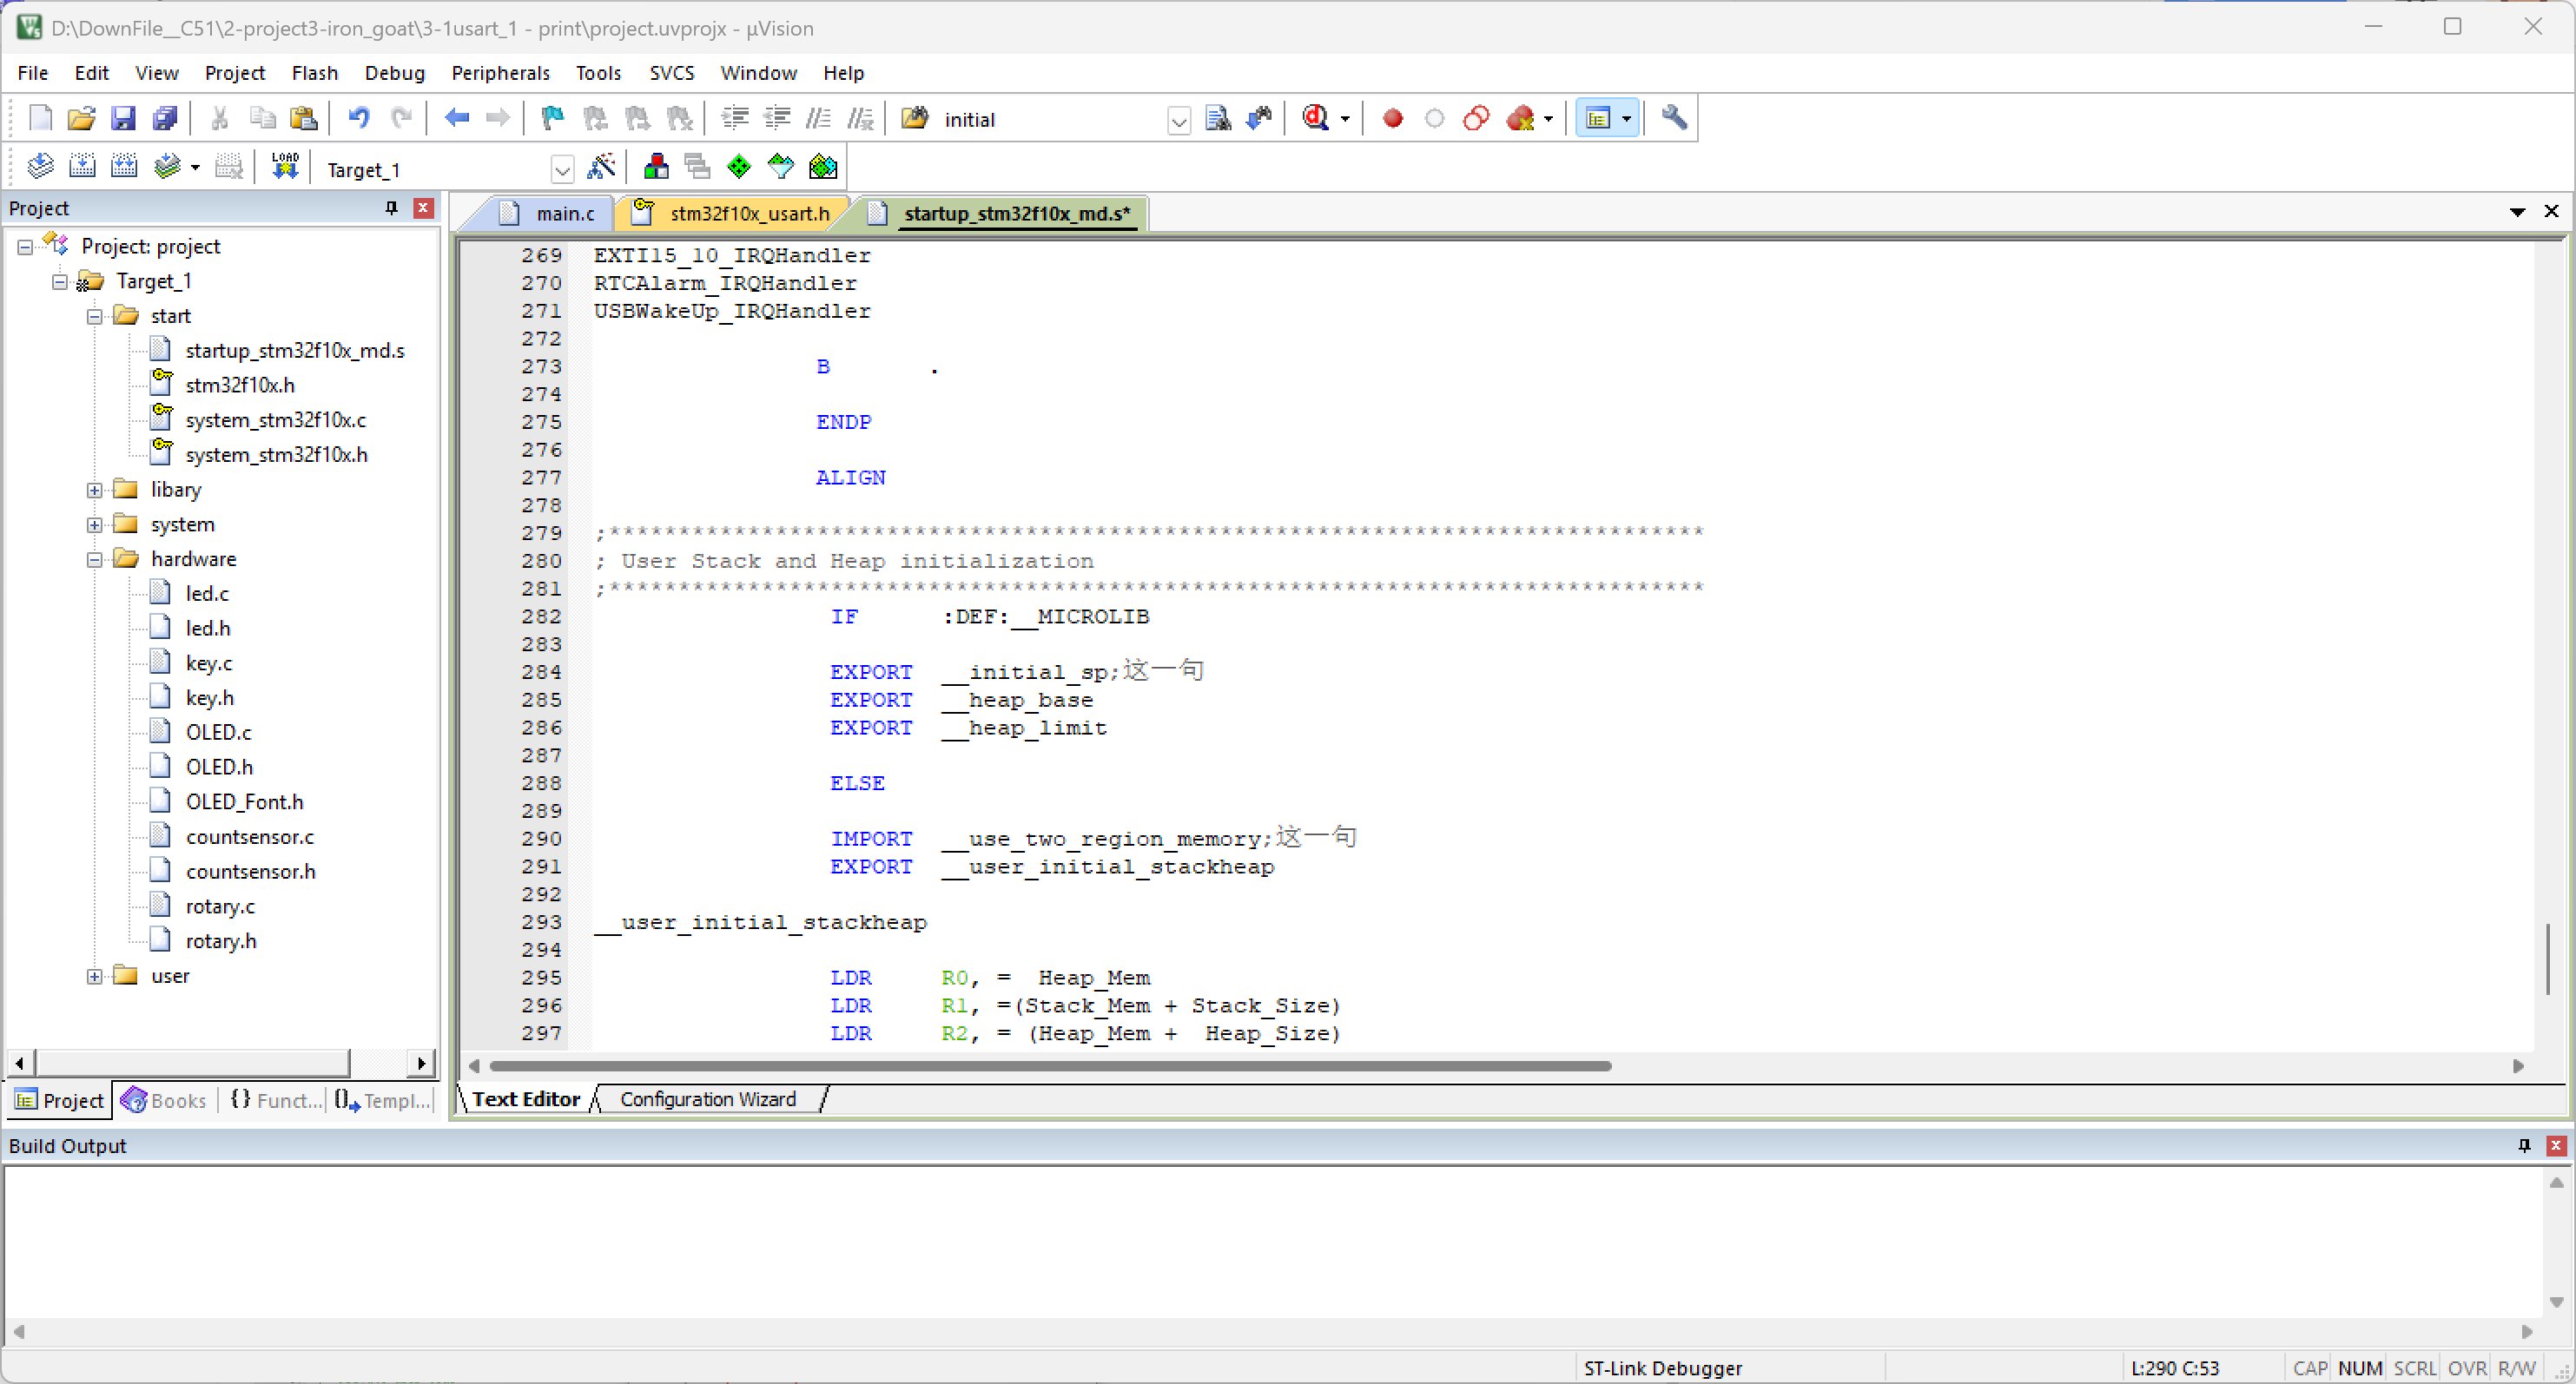Switch to the Configuration Wizard tab

tap(707, 1098)
